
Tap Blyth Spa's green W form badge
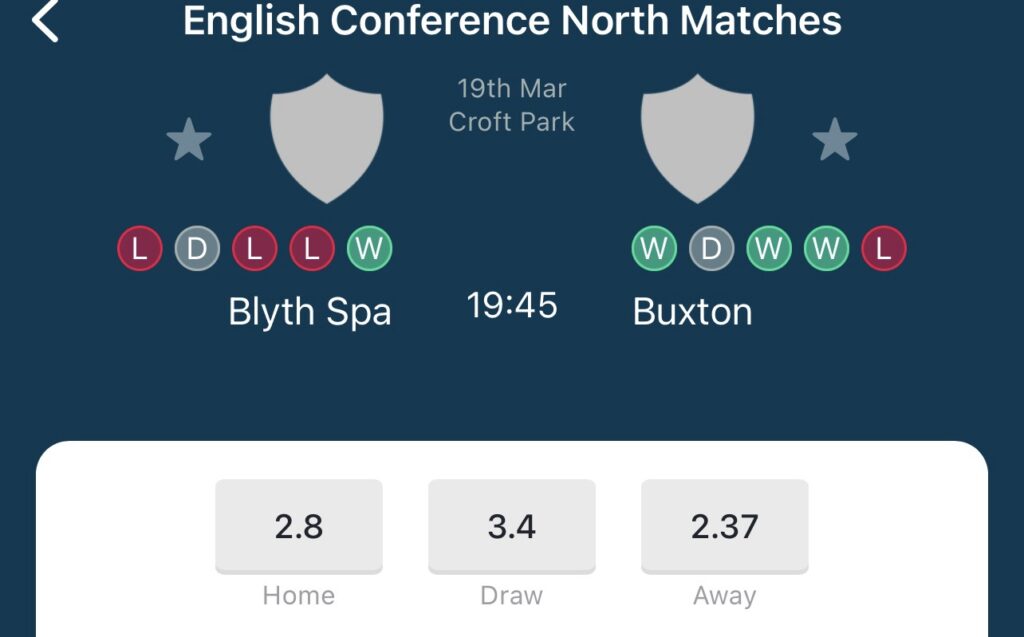pos(370,248)
